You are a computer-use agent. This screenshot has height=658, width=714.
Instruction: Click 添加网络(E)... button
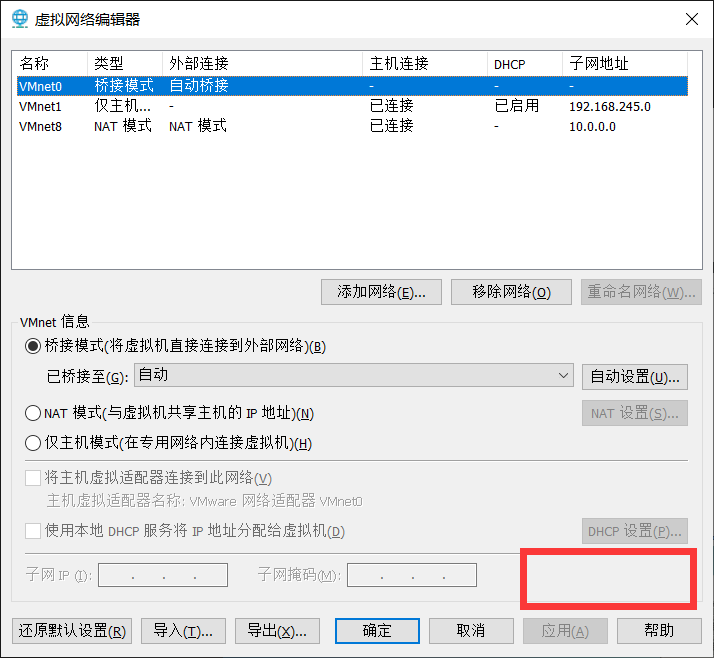pos(381,292)
